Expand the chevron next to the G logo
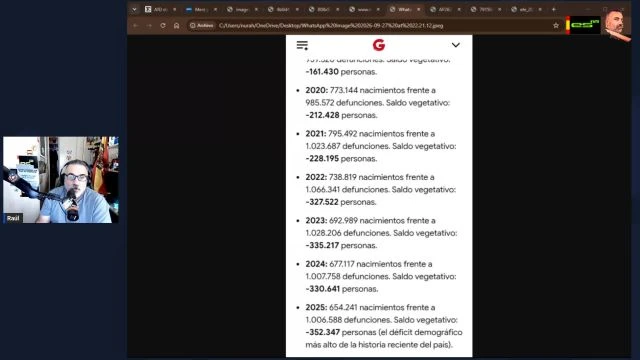The image size is (640, 360). pos(456,45)
